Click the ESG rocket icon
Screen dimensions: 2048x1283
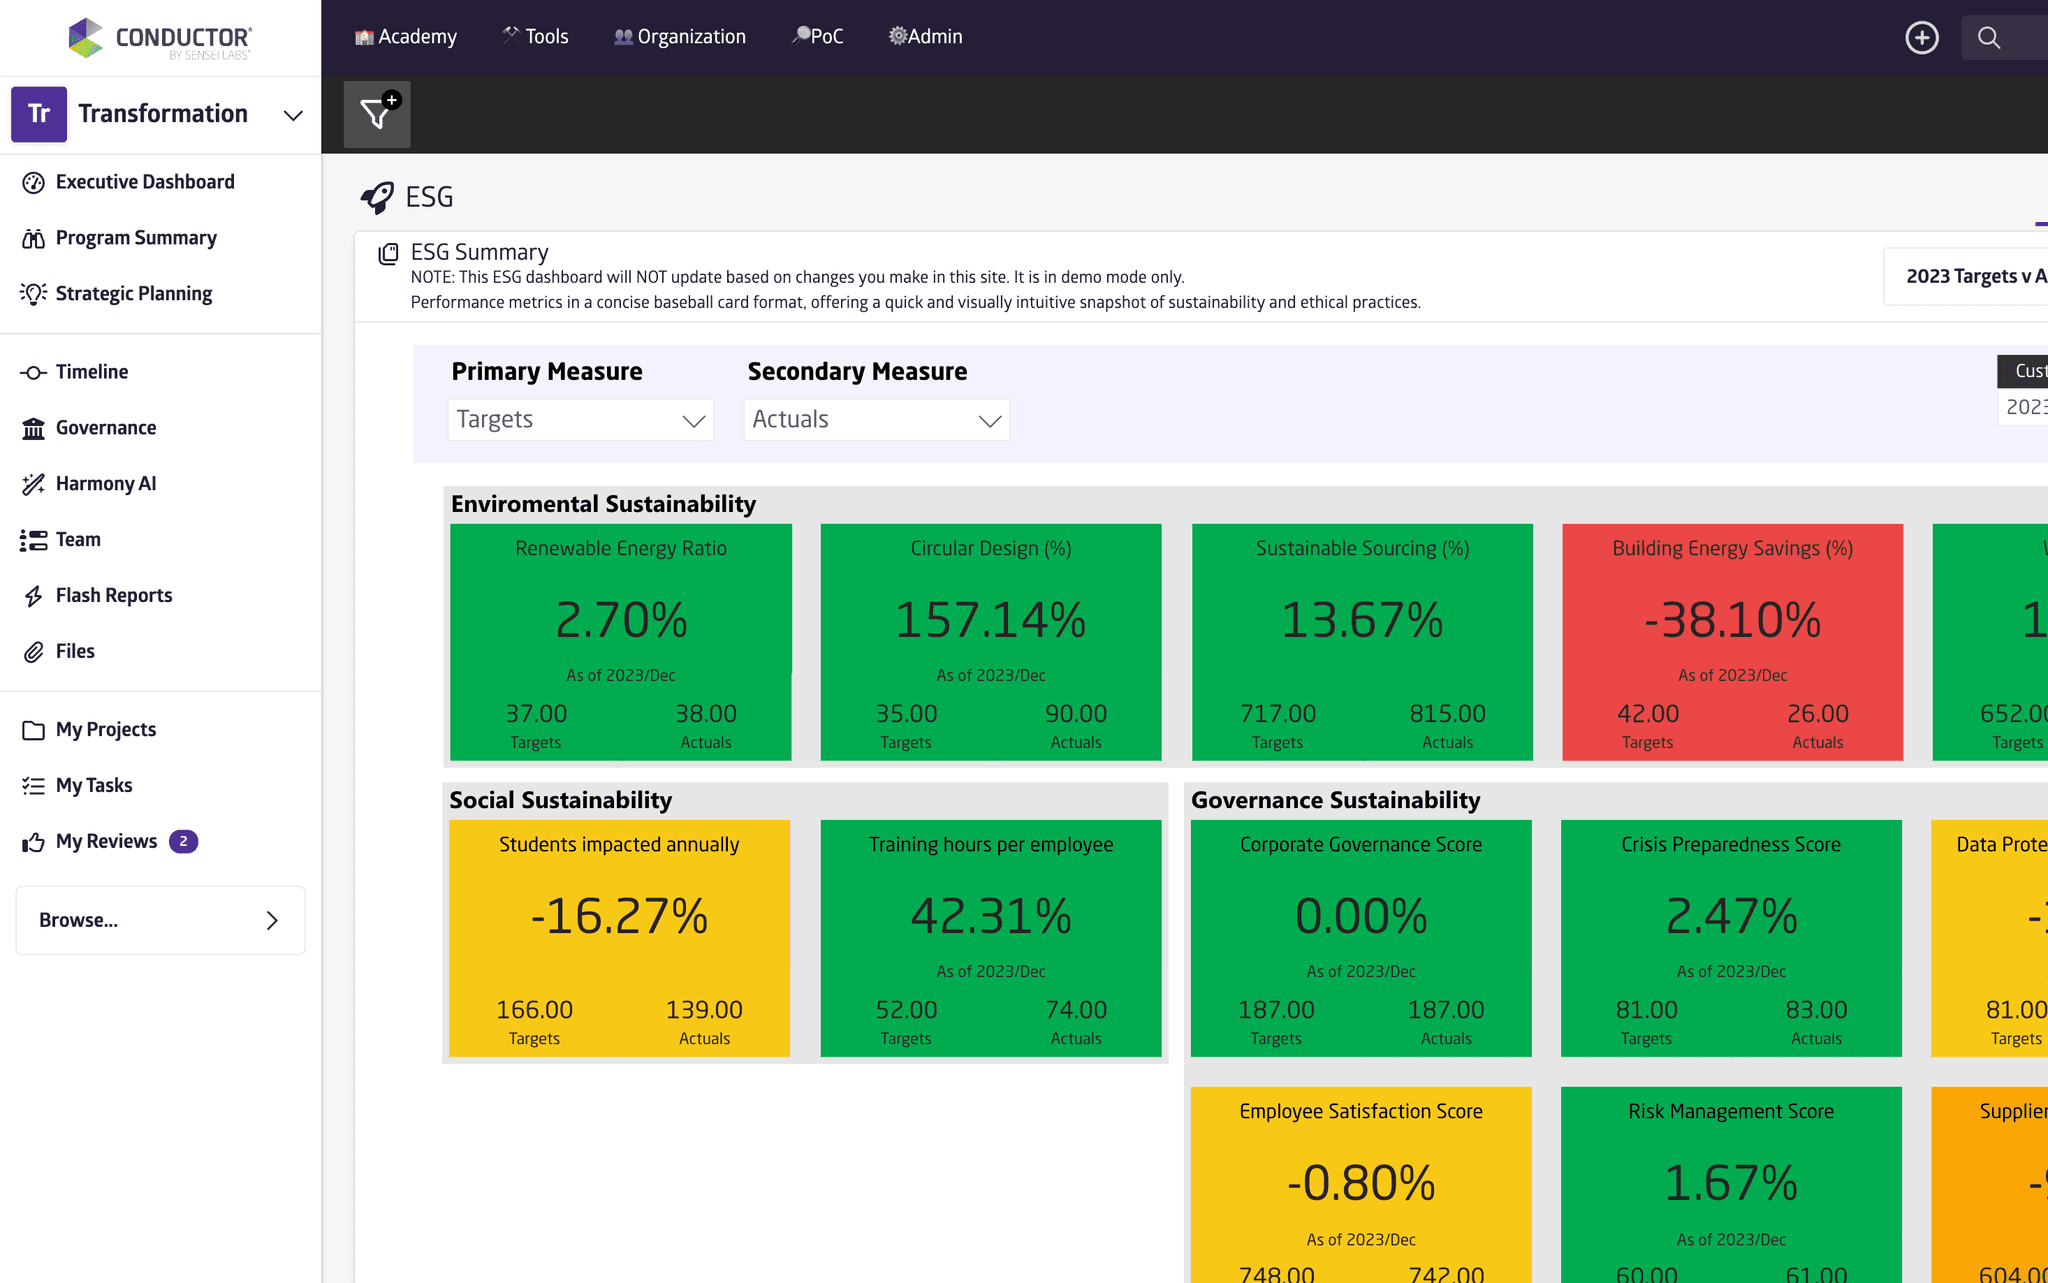pyautogui.click(x=377, y=197)
